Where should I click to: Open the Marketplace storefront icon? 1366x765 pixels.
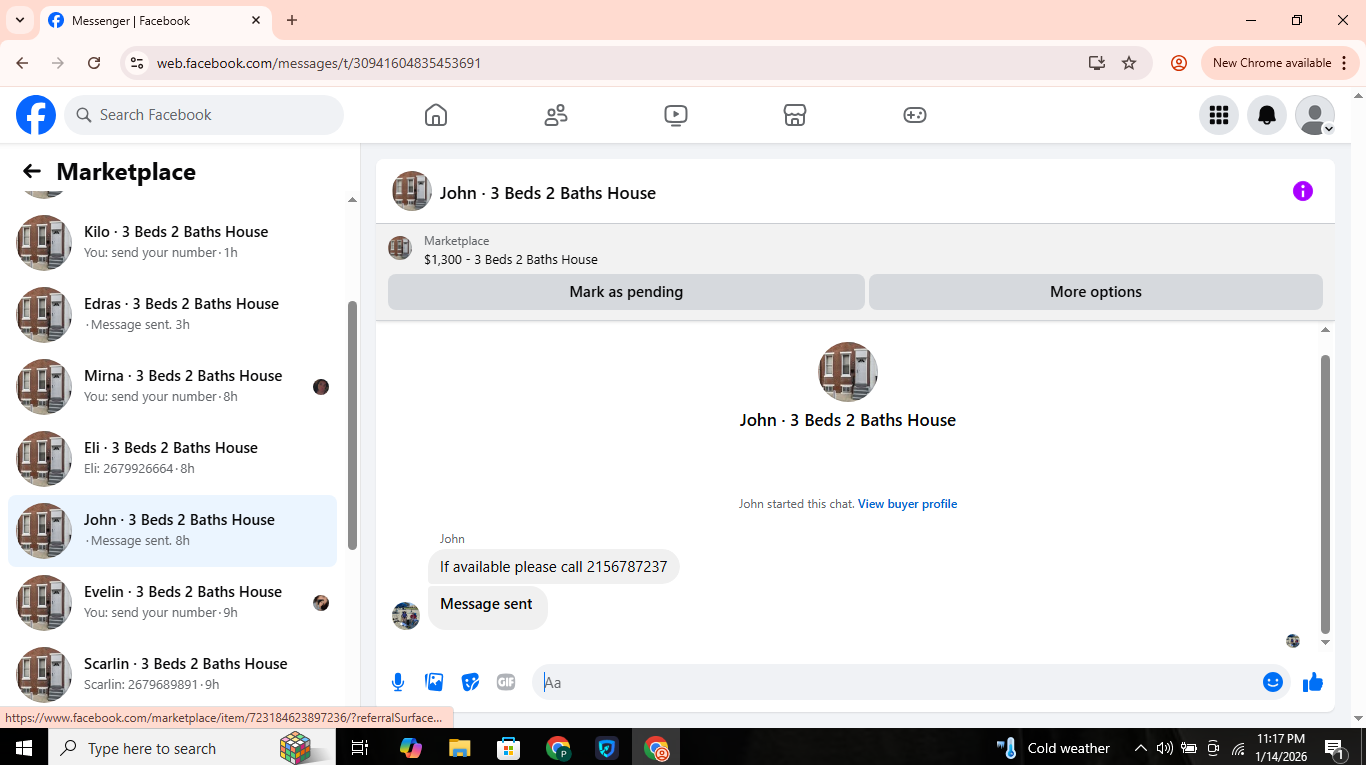[795, 115]
